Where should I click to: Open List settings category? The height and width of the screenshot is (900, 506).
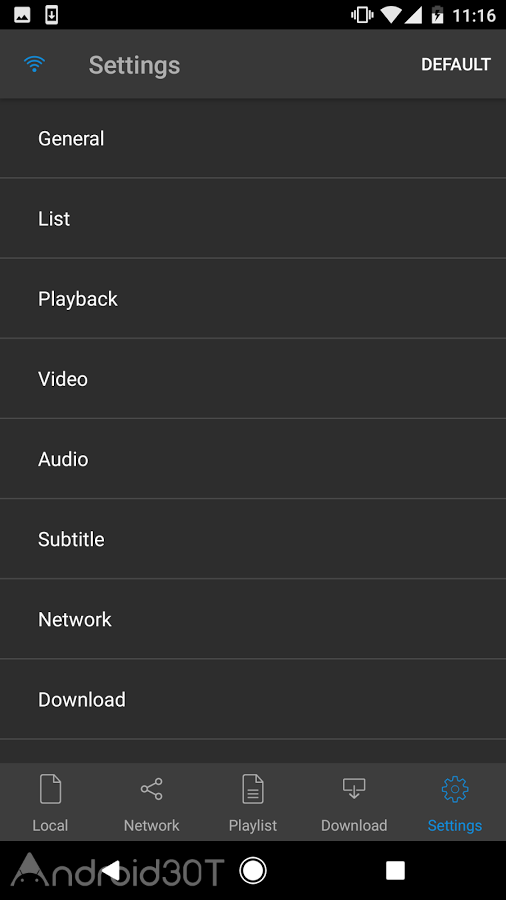(253, 218)
